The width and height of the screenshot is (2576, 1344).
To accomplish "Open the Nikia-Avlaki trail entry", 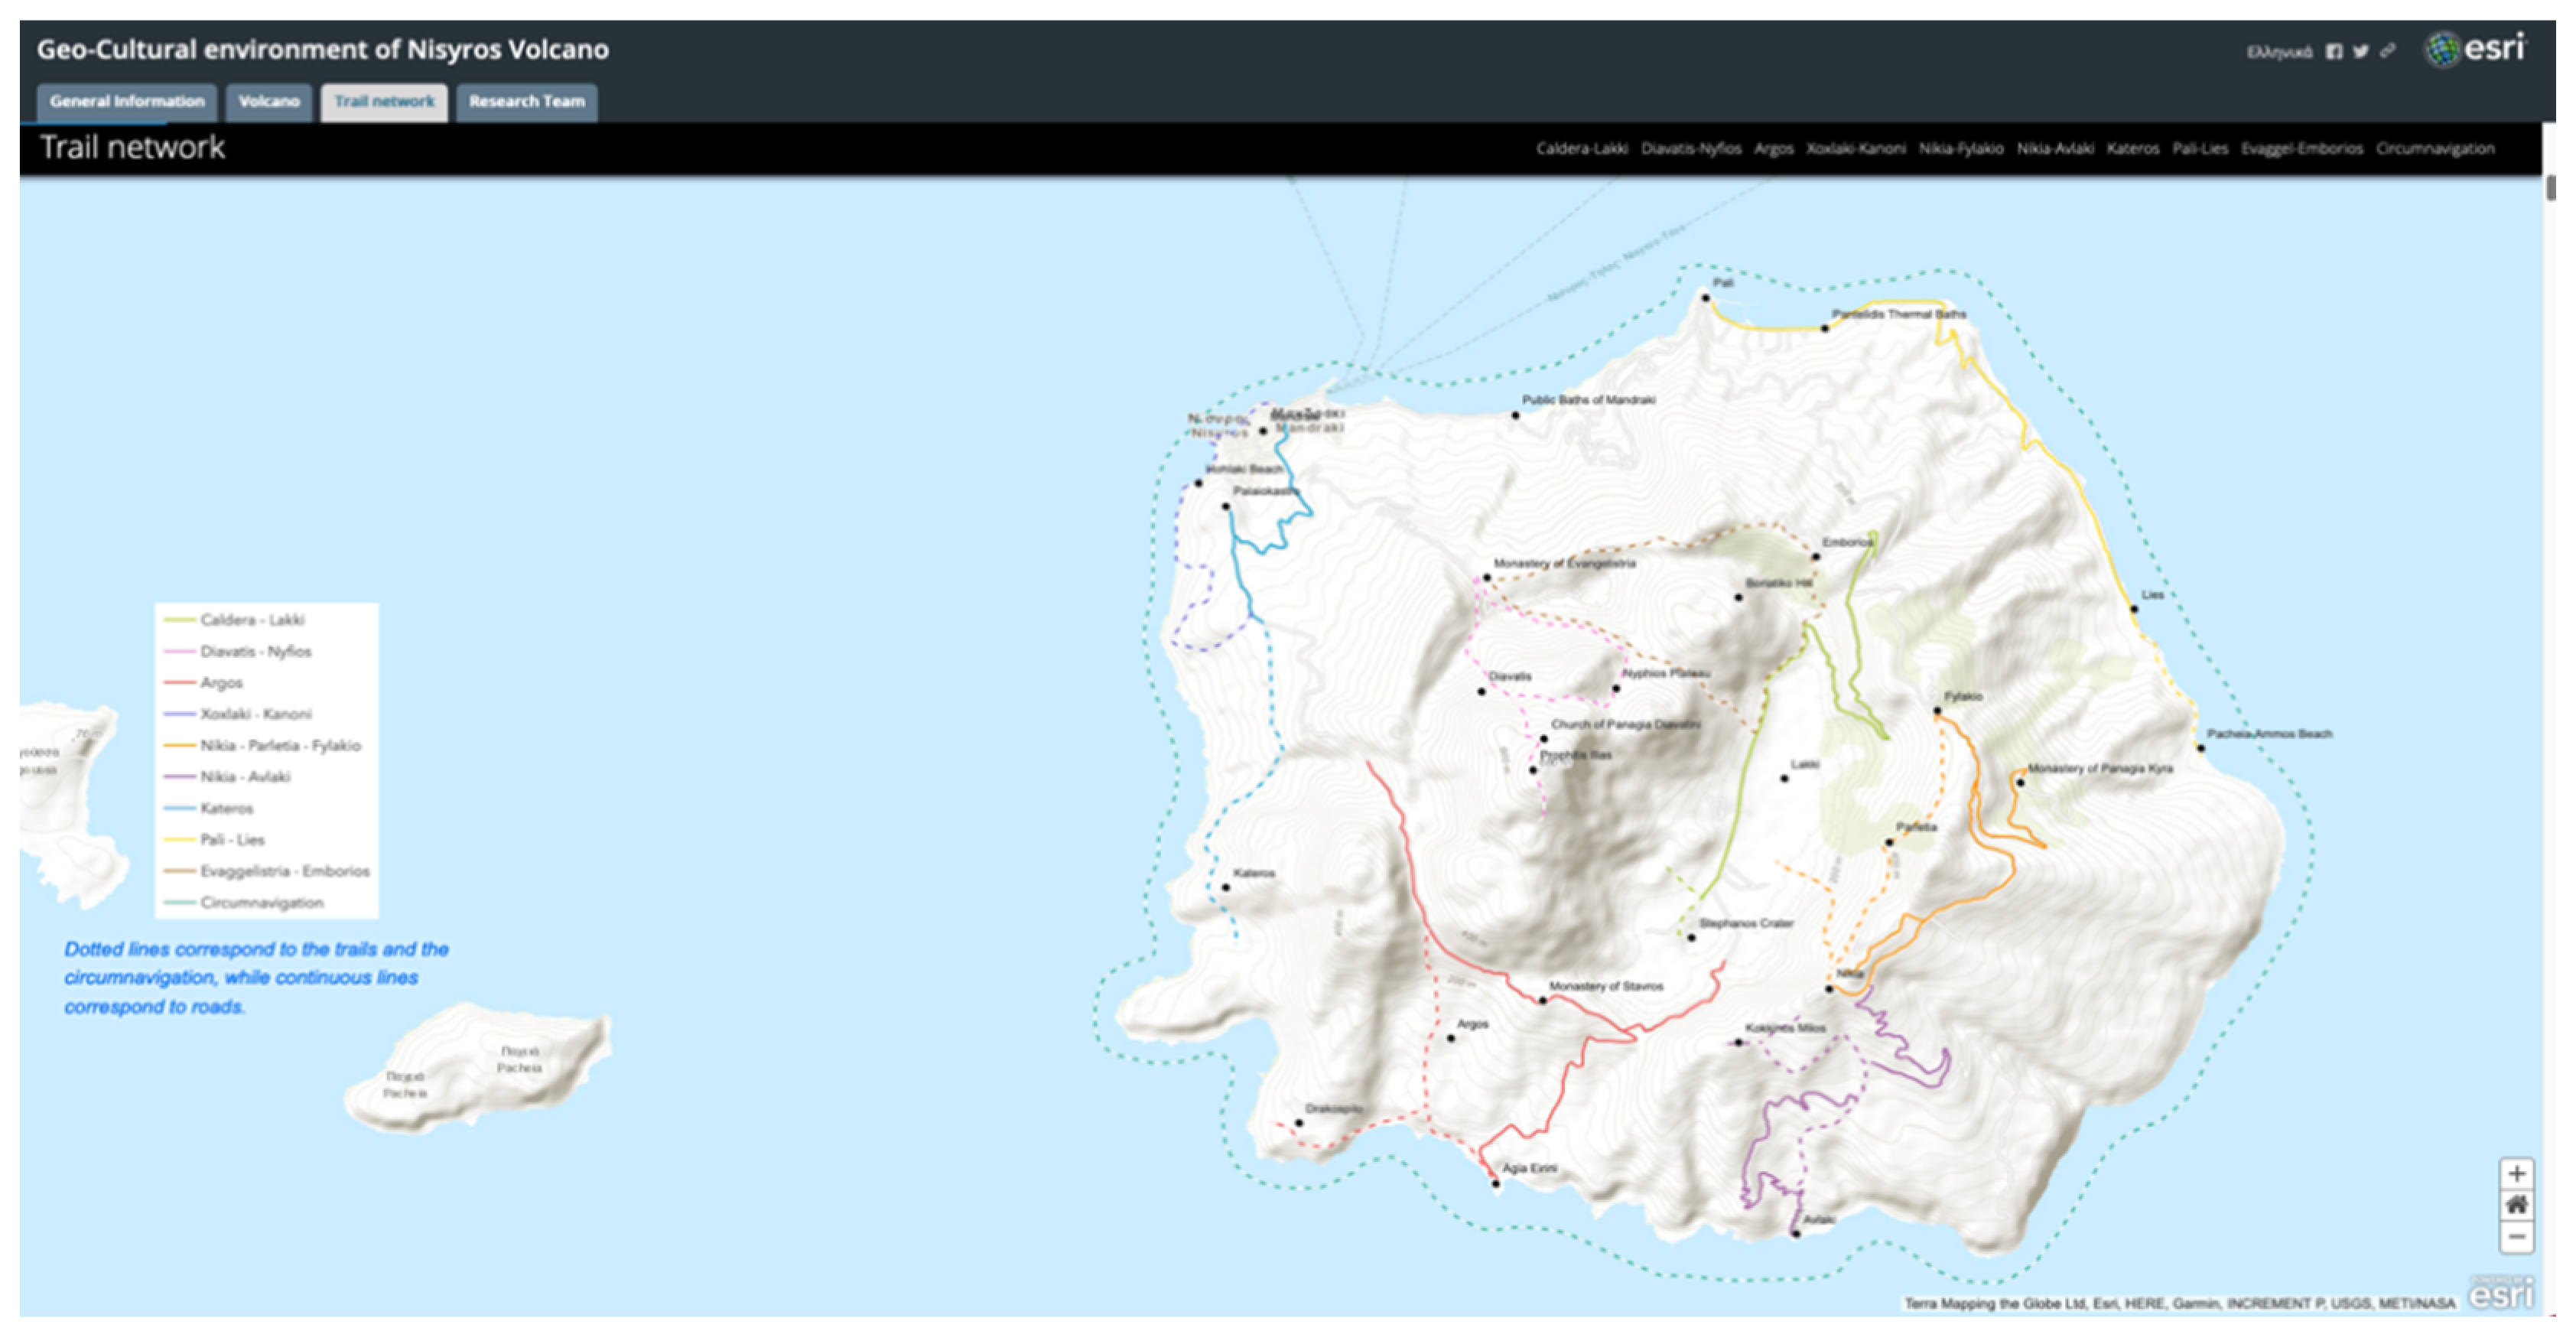I will [2055, 149].
